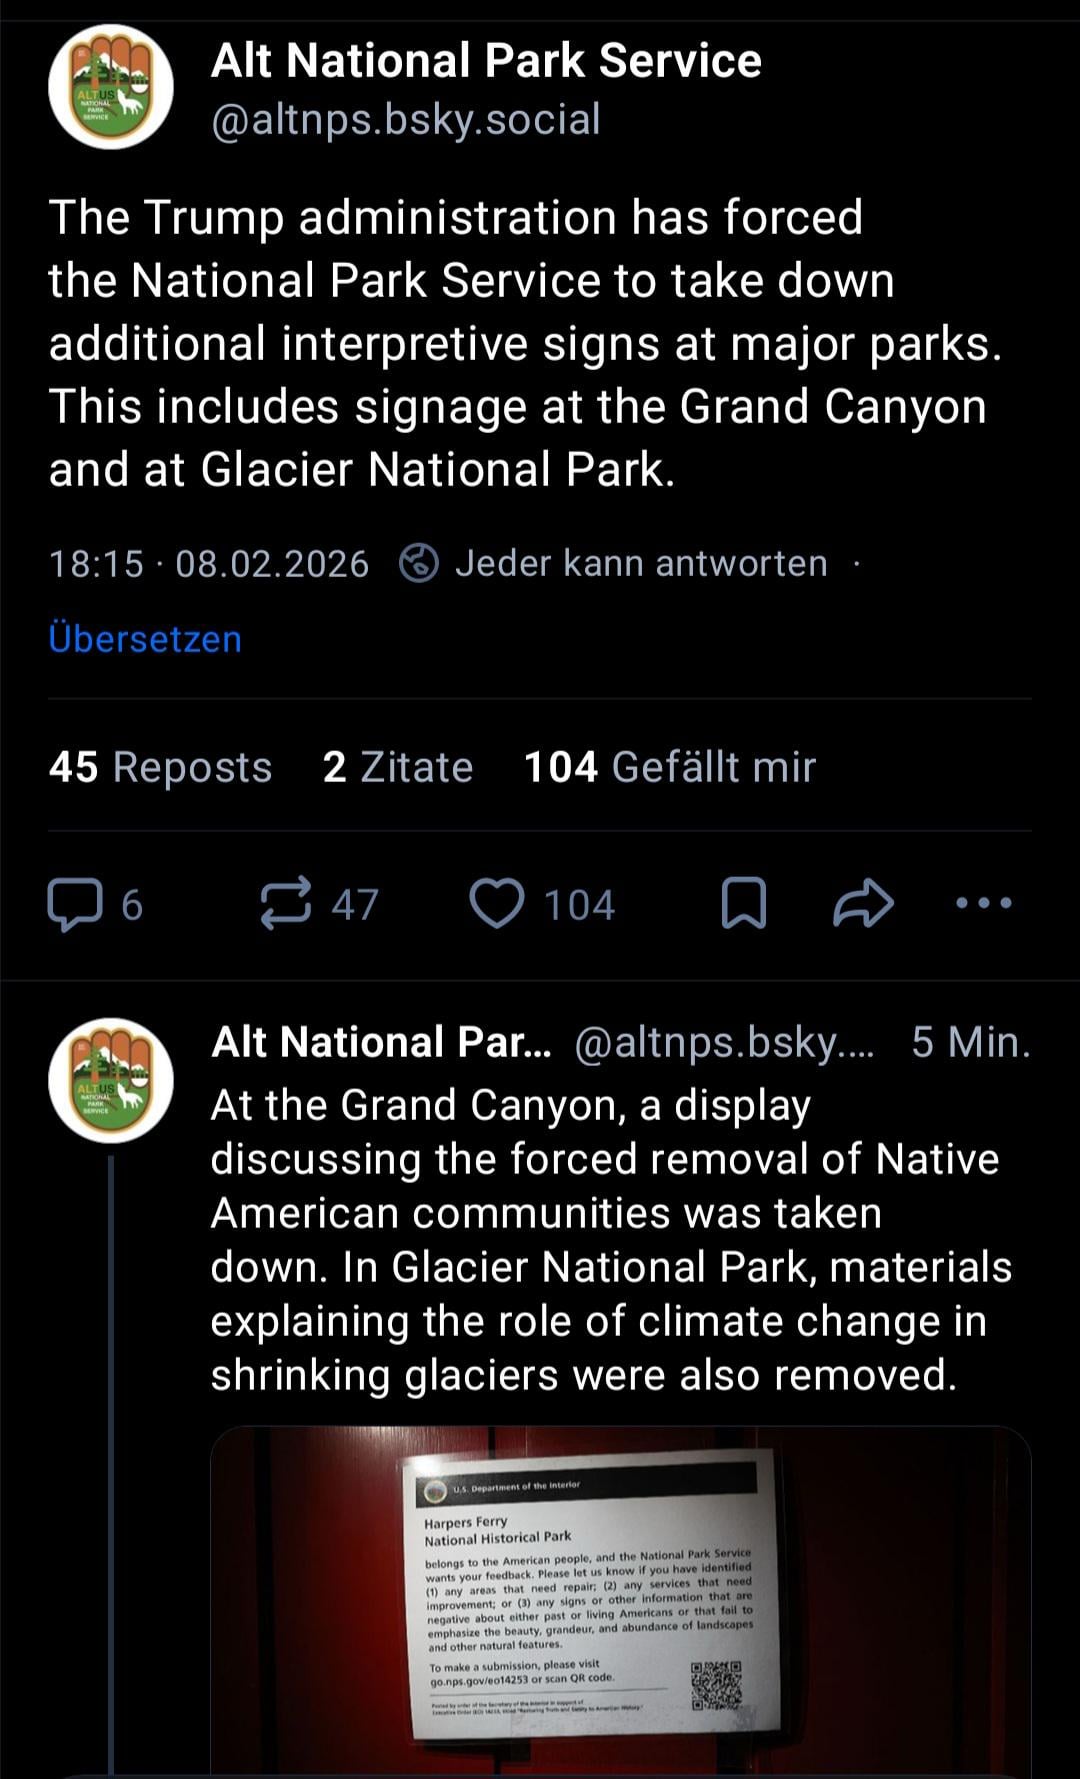Image resolution: width=1080 pixels, height=1779 pixels.
Task: Click the @altnps.bsky.social handle in header
Action: pos(405,119)
